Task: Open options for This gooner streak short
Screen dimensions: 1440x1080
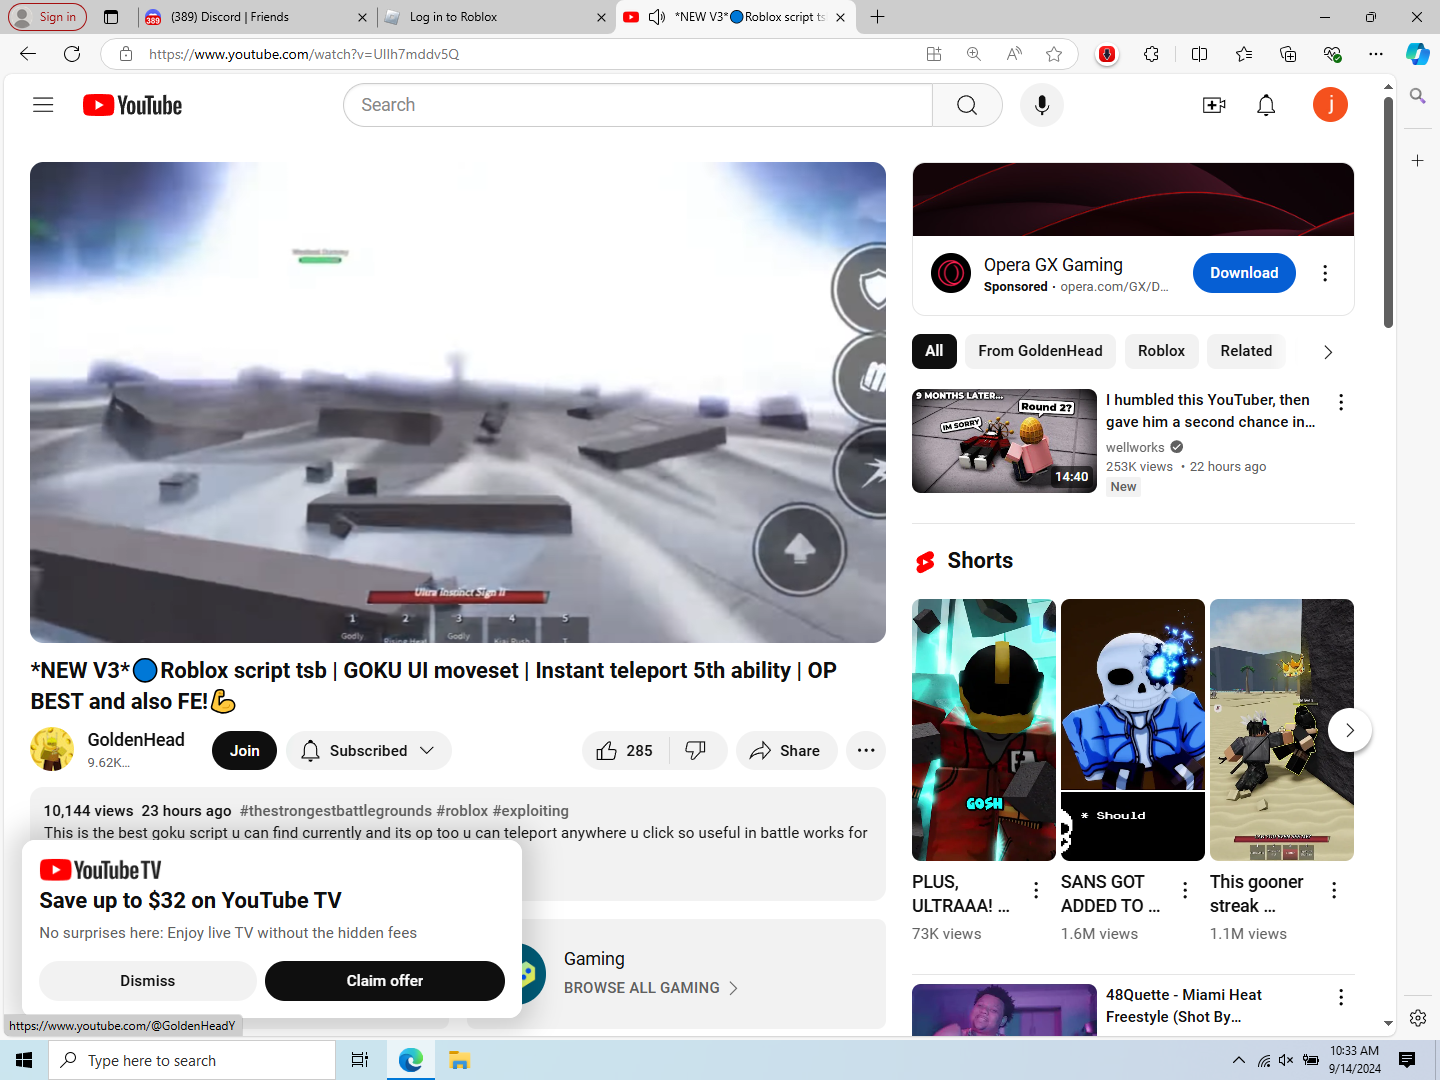Action: point(1334,890)
